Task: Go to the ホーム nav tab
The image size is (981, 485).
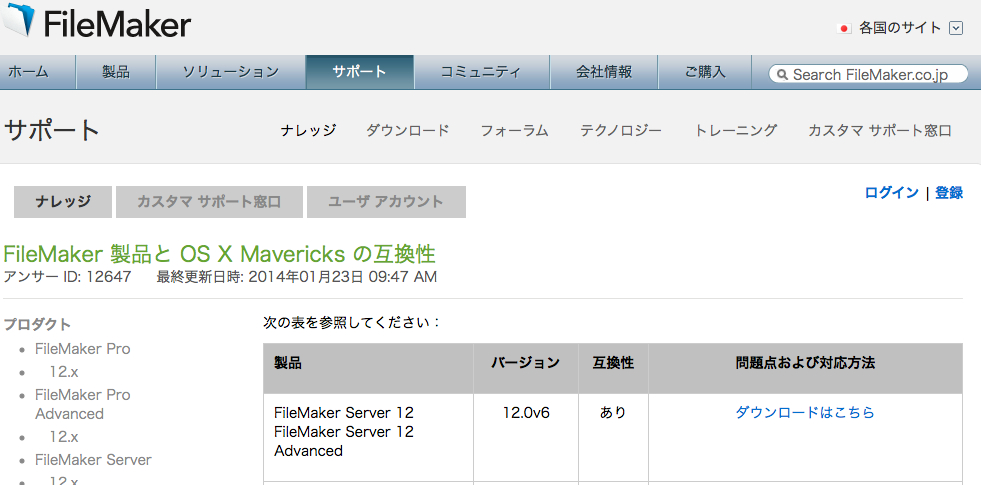Action: click(37, 72)
